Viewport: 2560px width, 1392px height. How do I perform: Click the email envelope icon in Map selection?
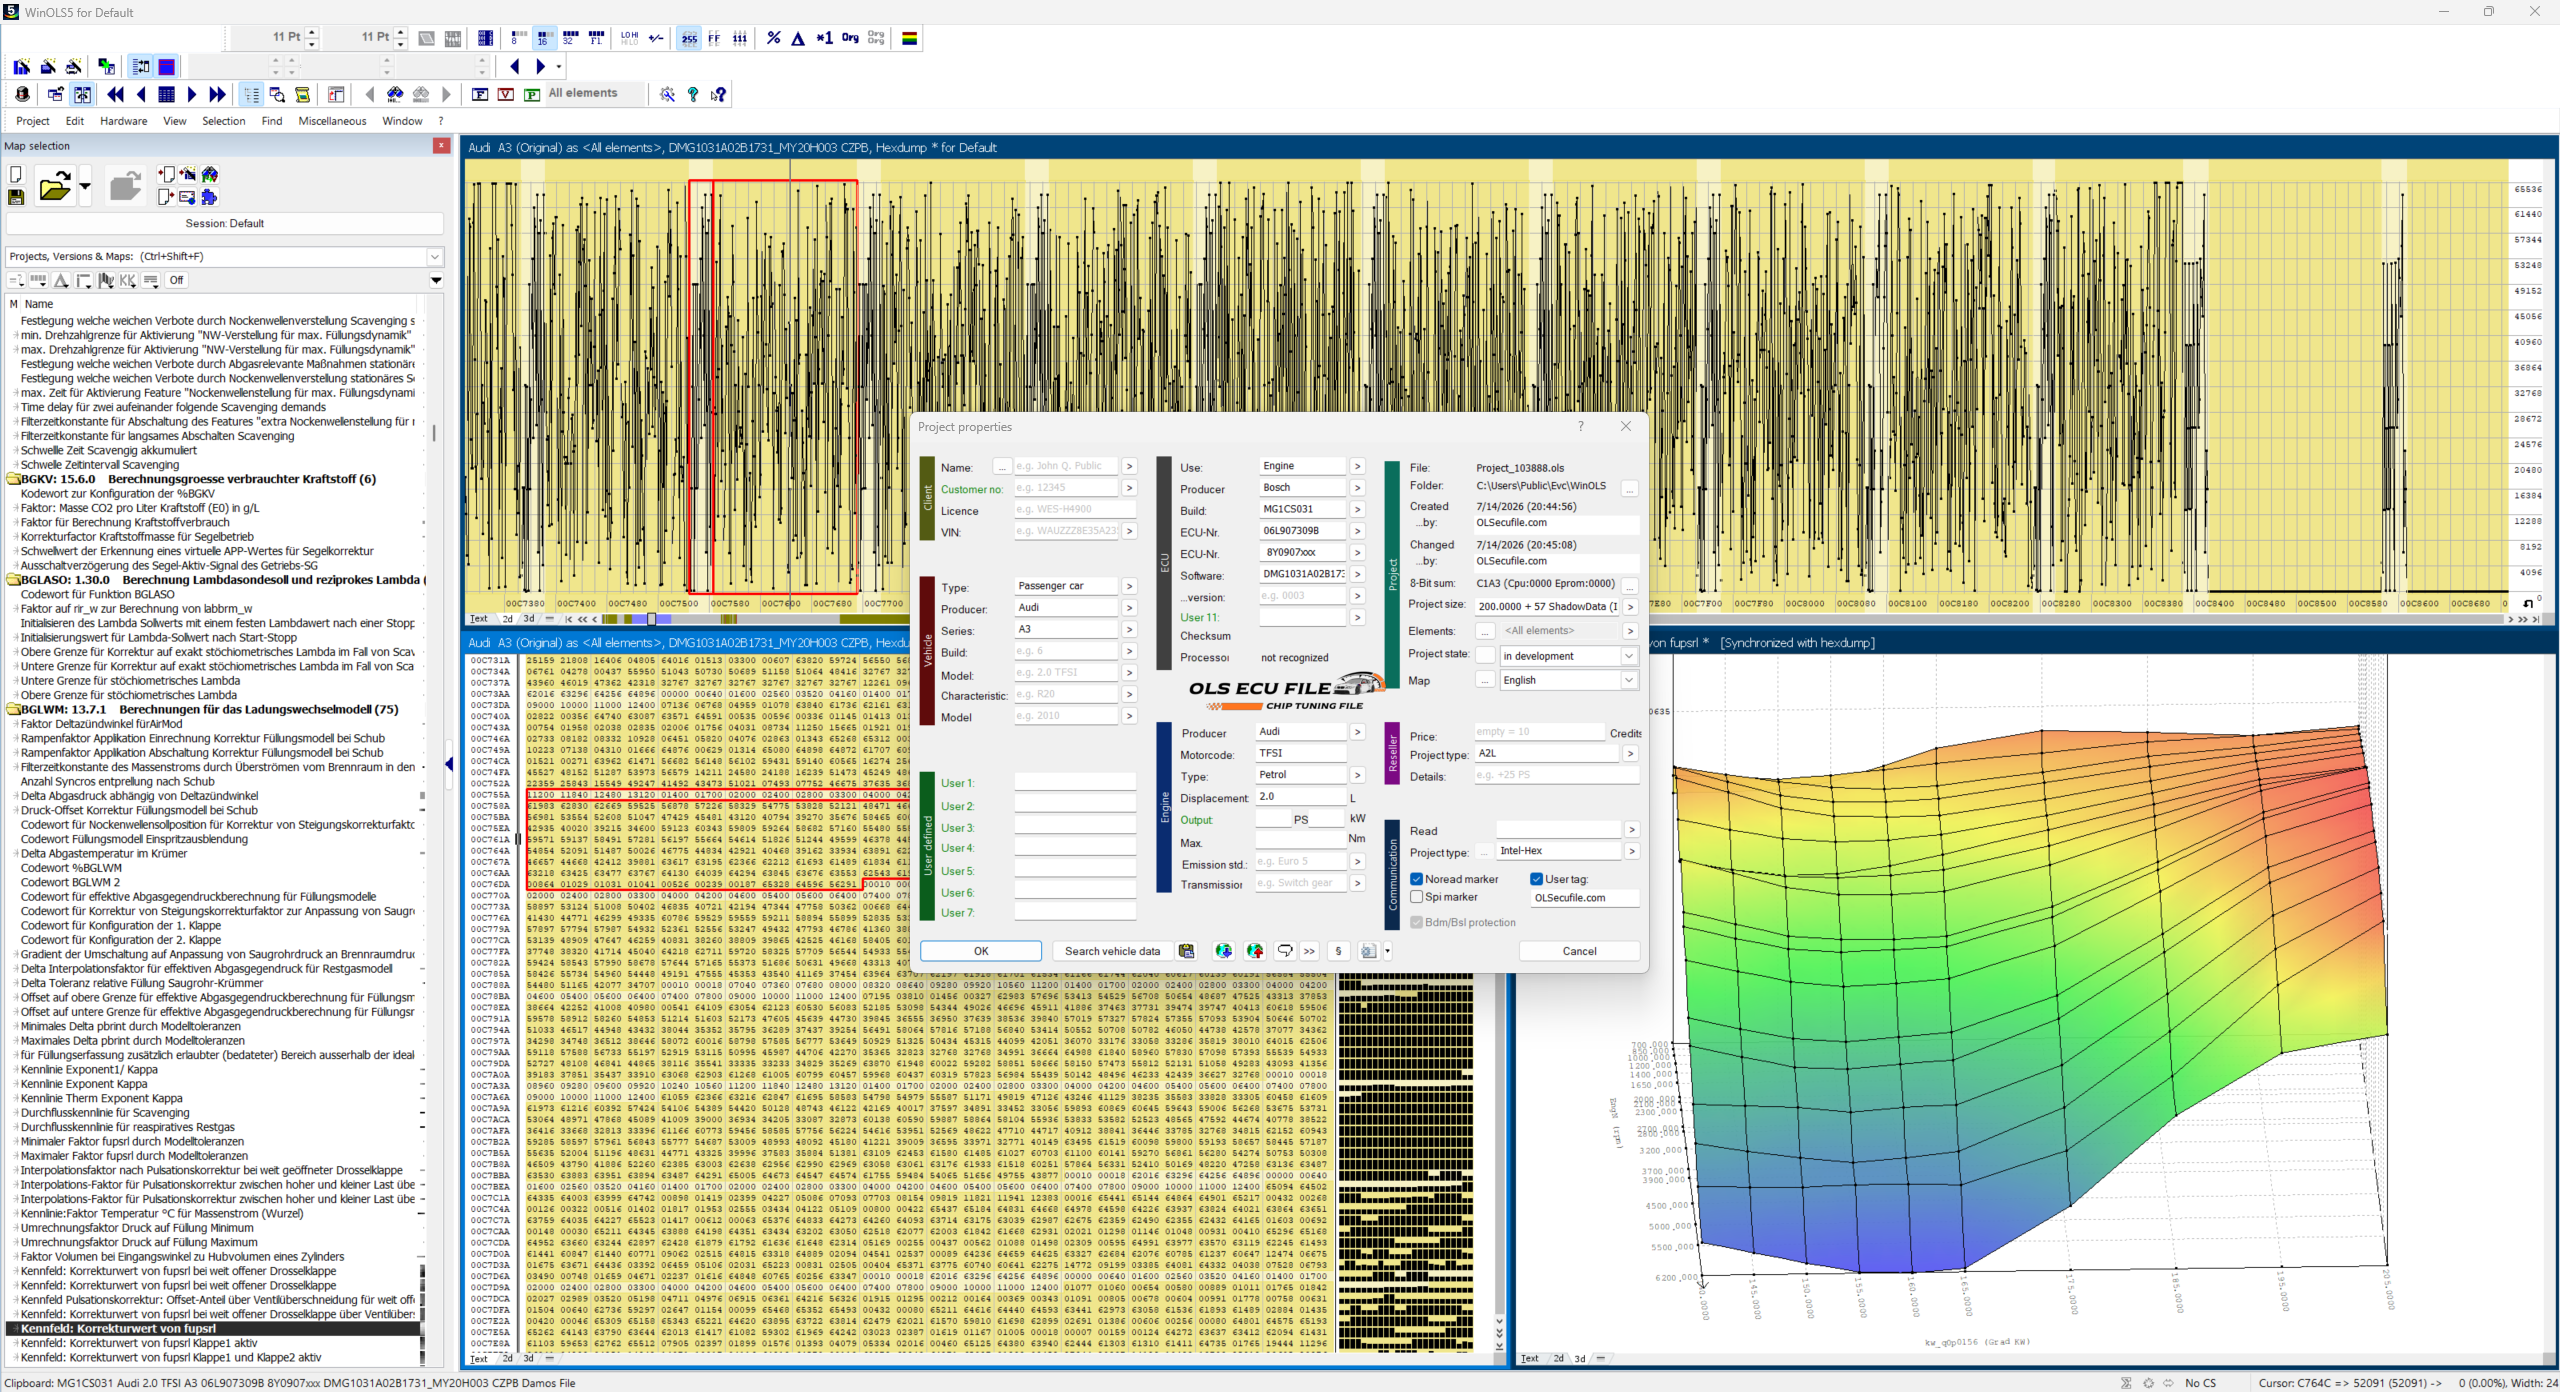[x=187, y=197]
